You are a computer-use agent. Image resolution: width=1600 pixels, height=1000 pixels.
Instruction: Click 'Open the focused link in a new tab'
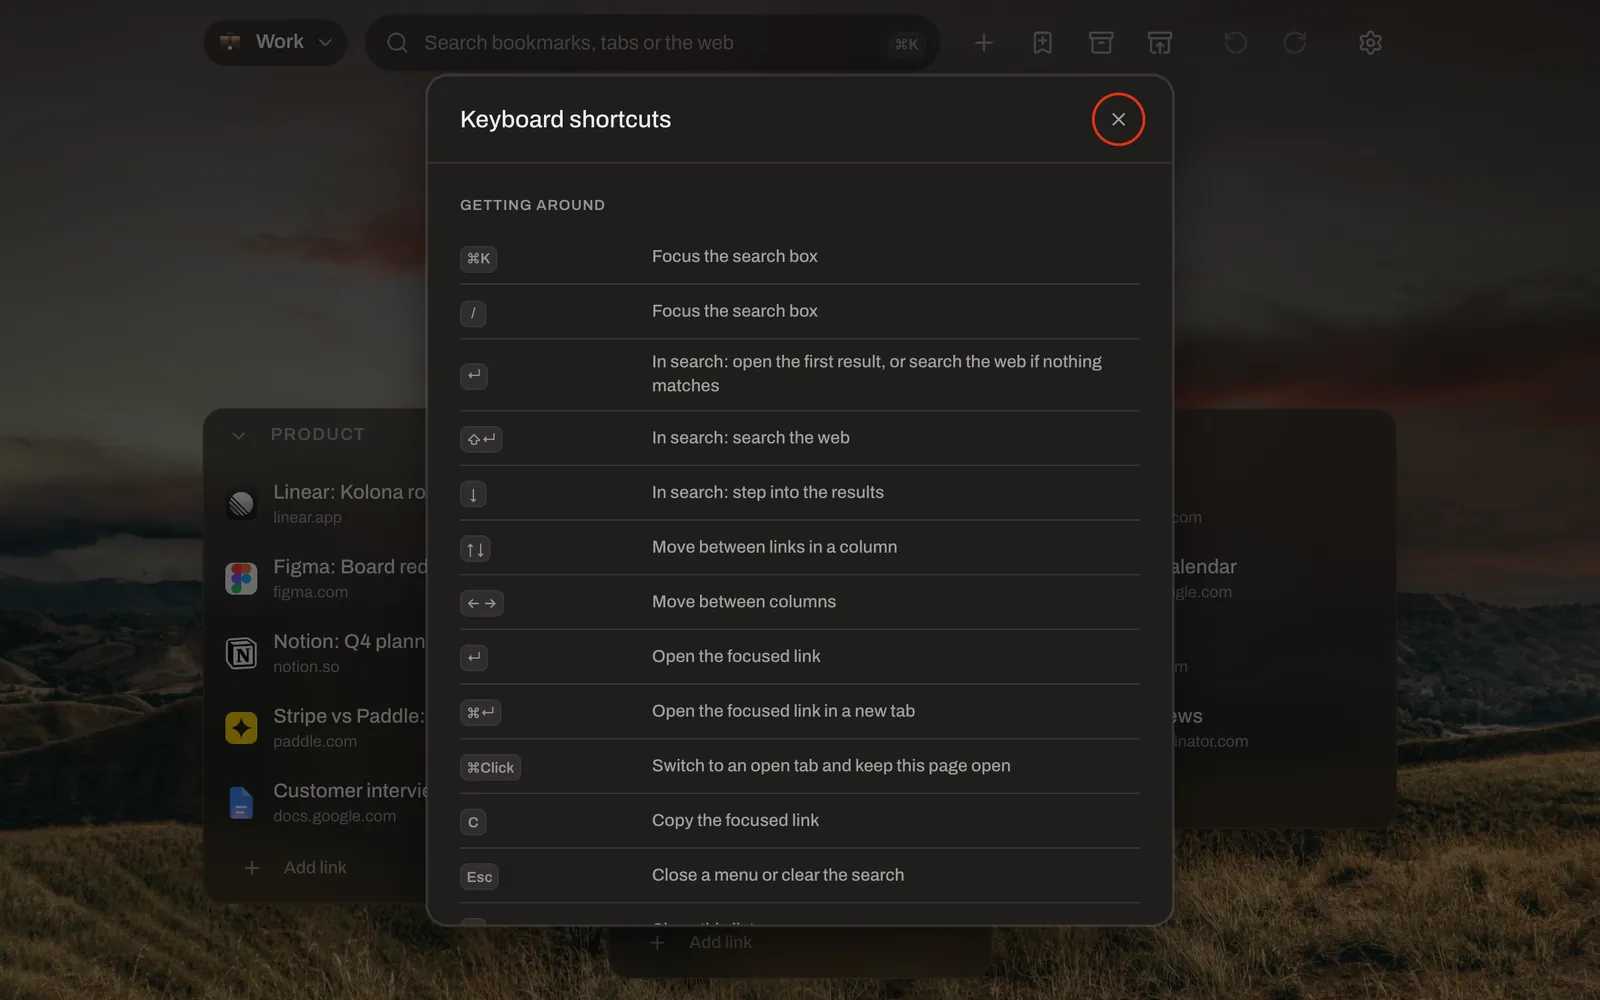783,711
